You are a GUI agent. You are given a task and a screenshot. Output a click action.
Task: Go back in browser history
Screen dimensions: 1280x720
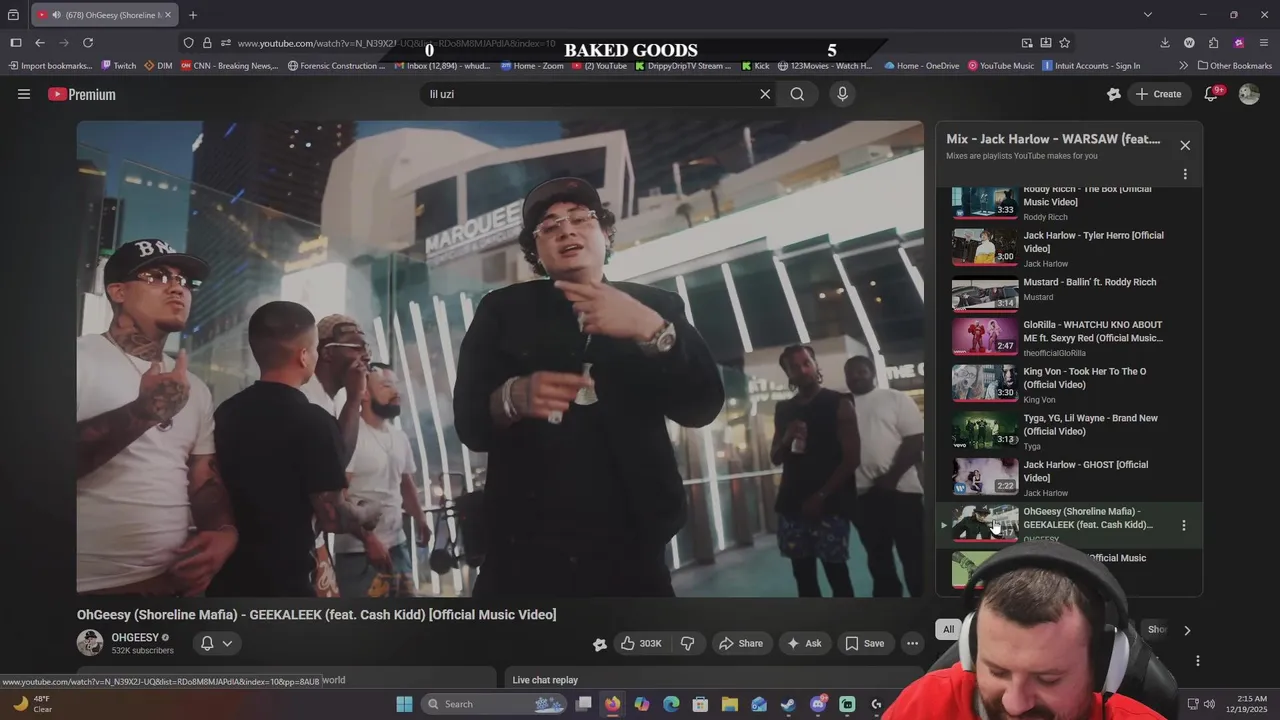(40, 43)
